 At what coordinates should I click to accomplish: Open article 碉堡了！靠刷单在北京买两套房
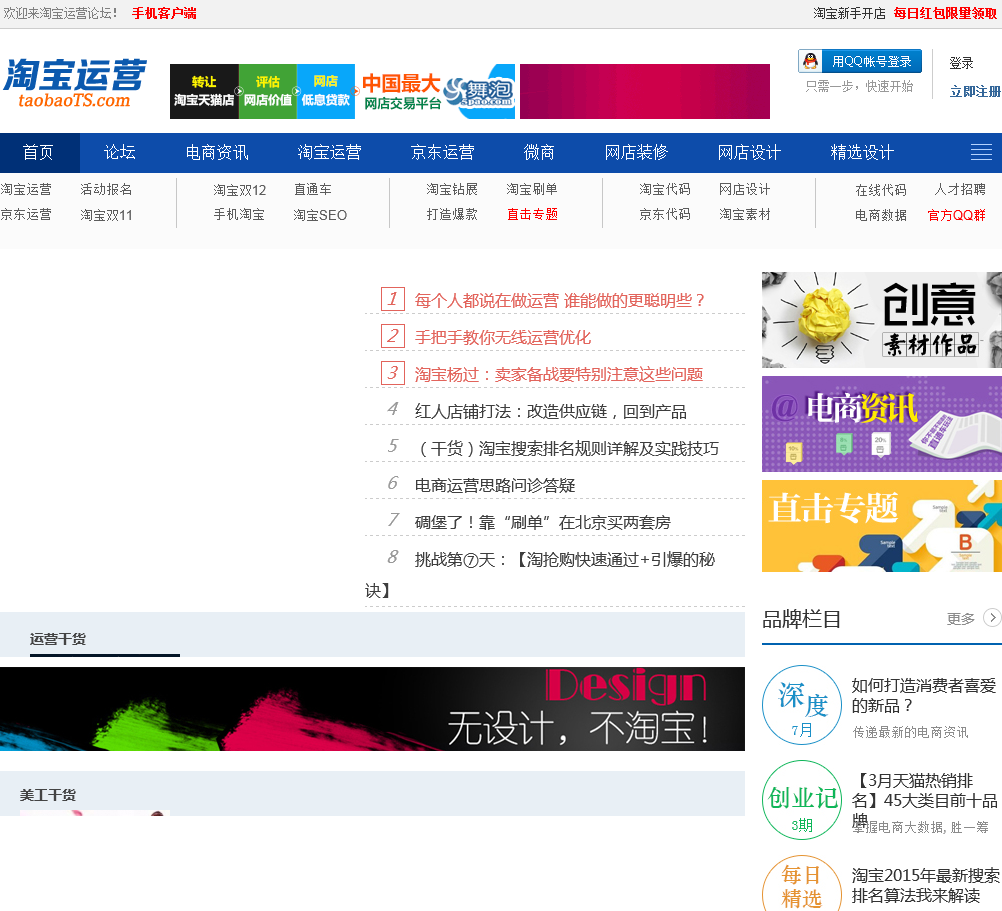543,523
